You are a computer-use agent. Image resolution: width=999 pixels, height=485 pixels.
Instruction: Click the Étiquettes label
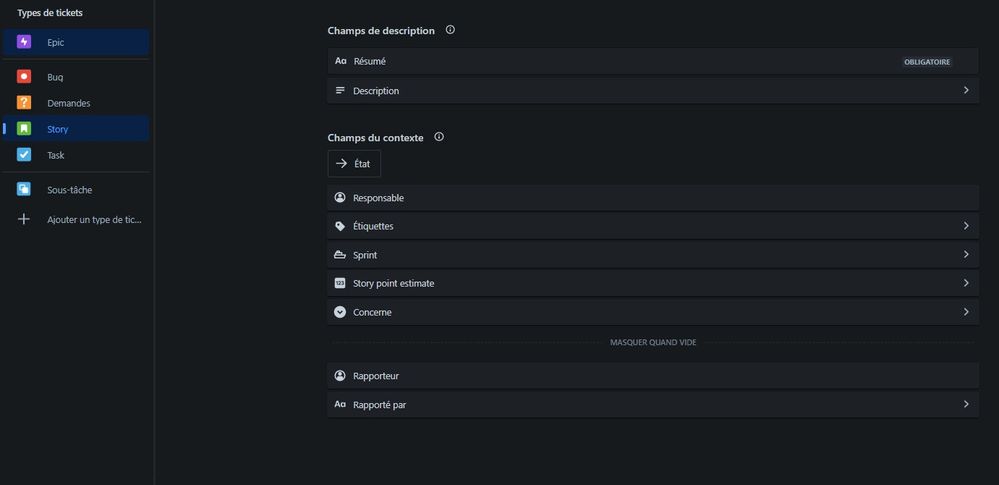click(x=373, y=226)
